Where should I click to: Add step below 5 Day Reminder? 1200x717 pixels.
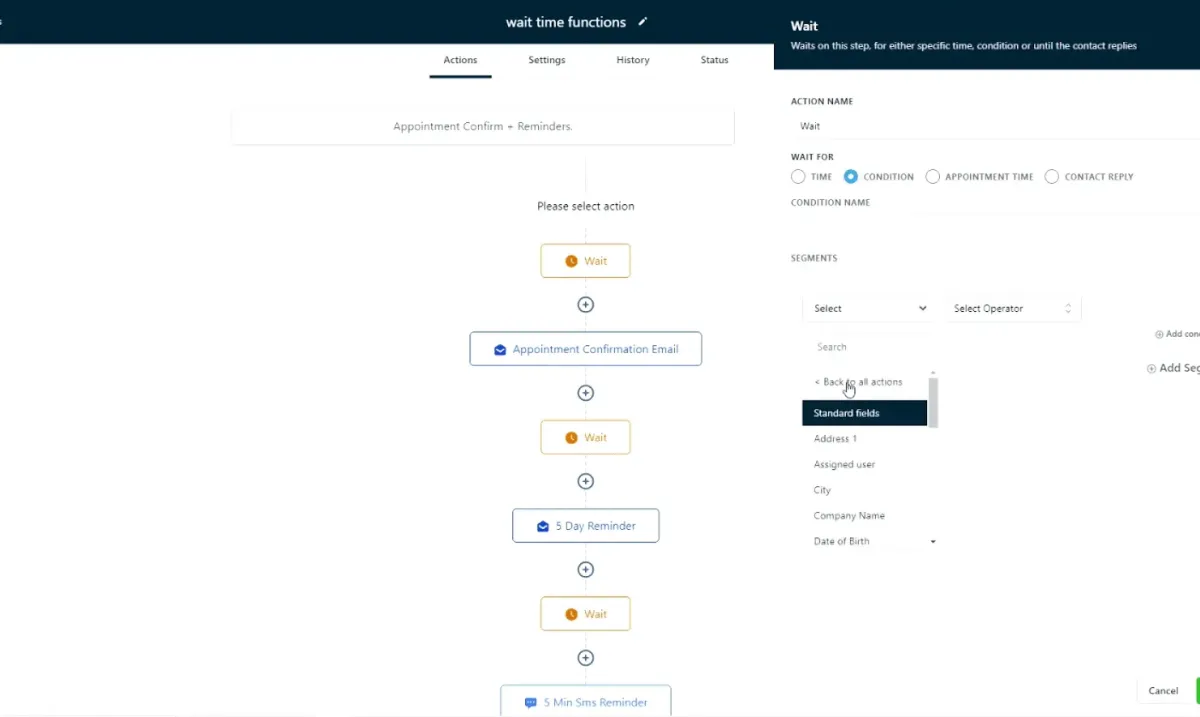click(586, 570)
